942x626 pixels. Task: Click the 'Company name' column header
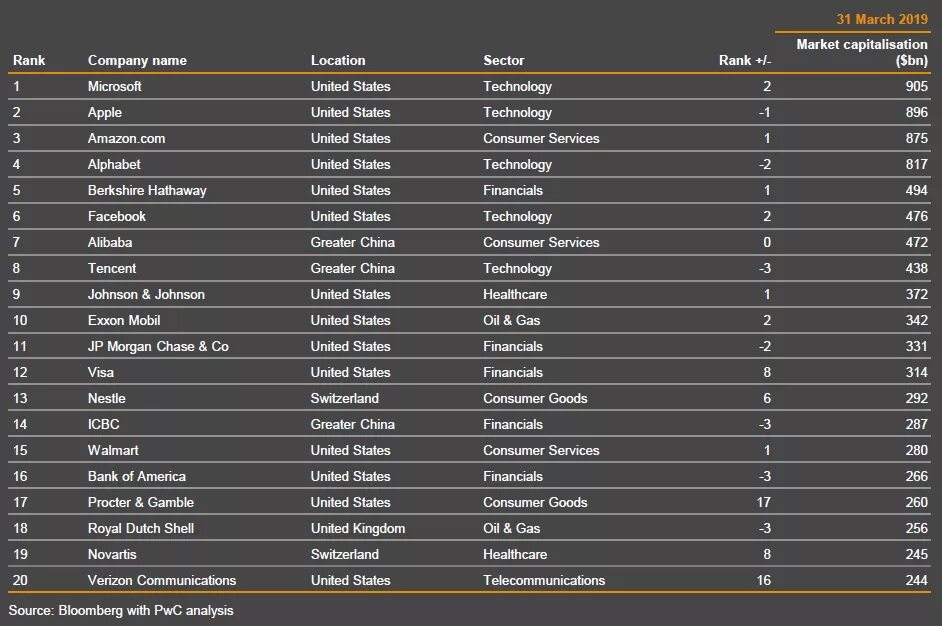coord(137,60)
